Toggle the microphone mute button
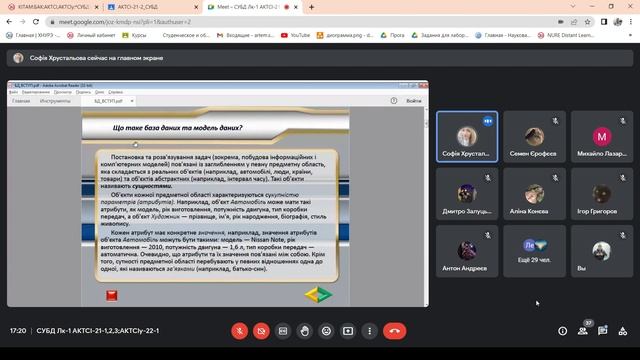Screen dimensions: 640x360 tap(240, 331)
